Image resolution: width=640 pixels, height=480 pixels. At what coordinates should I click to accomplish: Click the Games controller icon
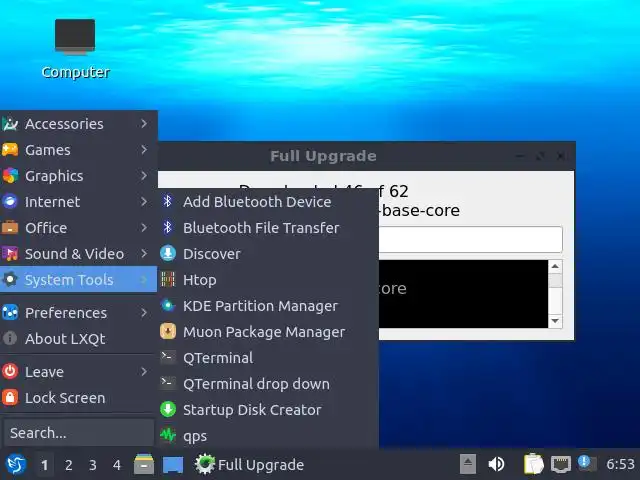[x=10, y=150]
